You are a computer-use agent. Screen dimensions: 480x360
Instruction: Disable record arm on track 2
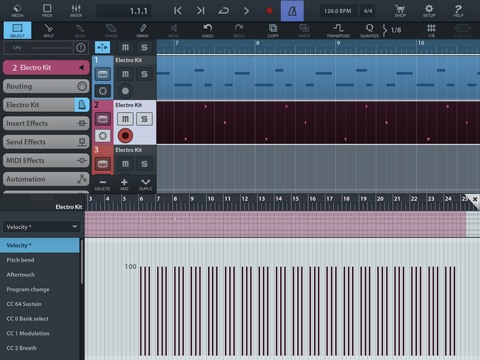pyautogui.click(x=125, y=136)
